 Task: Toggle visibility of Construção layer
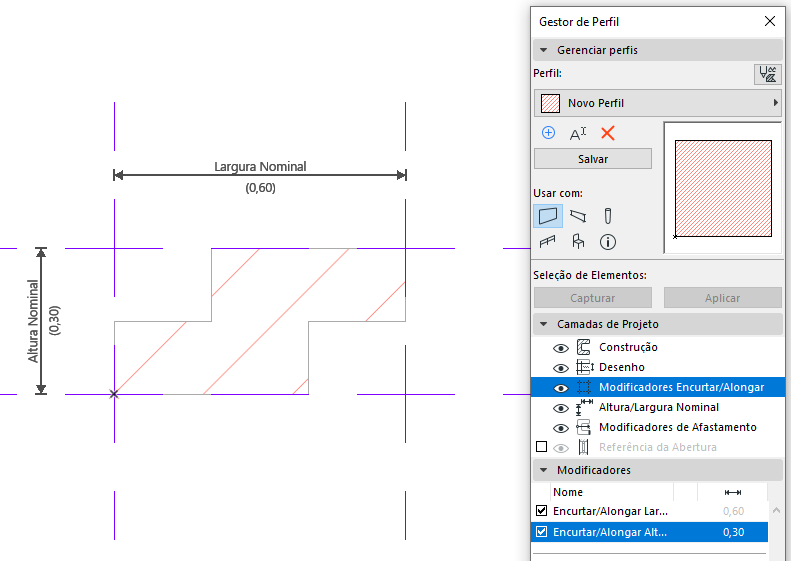point(560,348)
